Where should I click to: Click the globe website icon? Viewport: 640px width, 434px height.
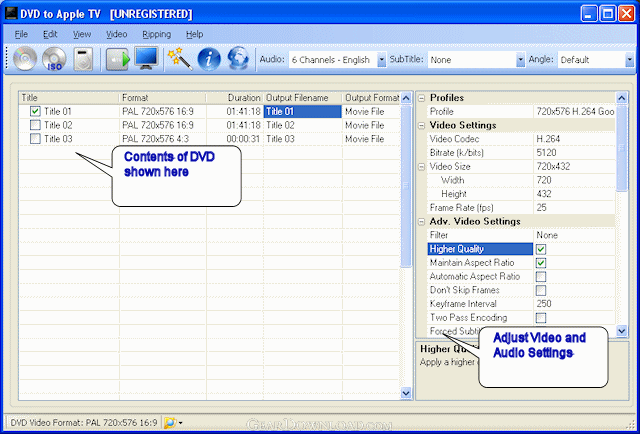tap(238, 59)
